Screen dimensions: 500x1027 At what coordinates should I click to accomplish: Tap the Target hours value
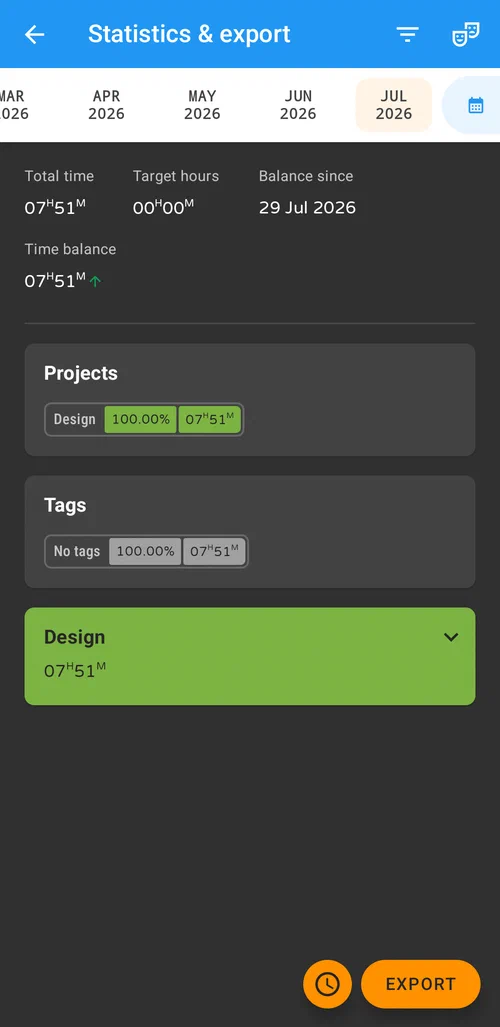(x=164, y=208)
